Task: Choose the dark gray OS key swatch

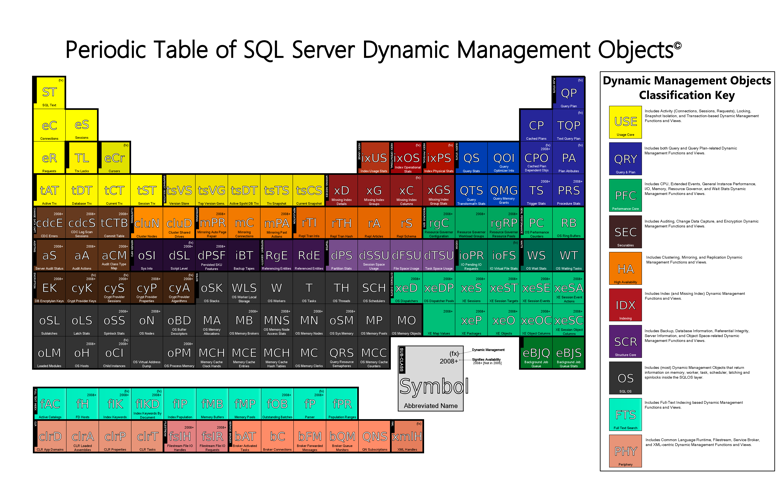Action: pos(625,378)
